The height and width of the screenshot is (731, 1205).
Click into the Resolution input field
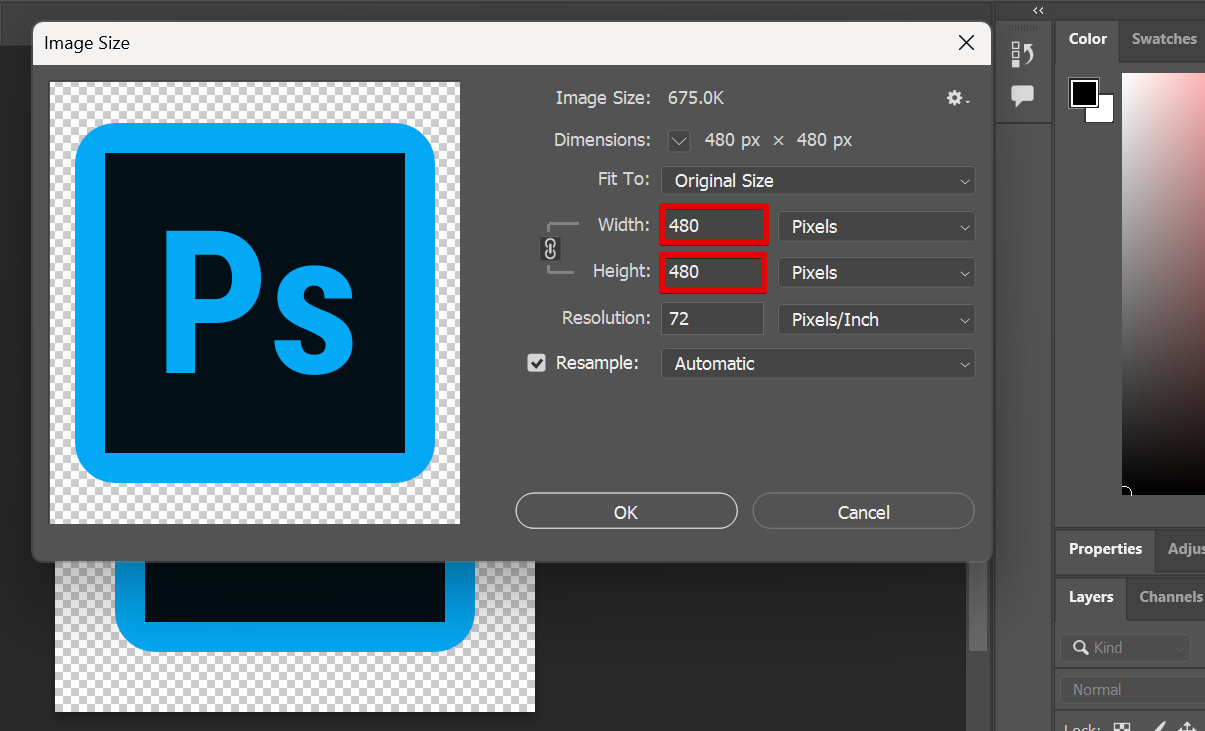pos(712,320)
